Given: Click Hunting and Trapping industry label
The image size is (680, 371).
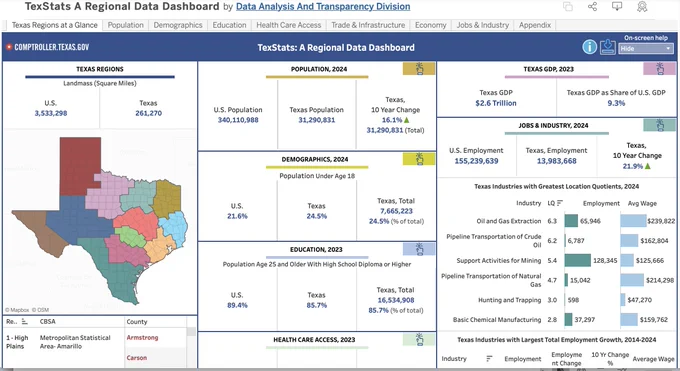Looking at the screenshot, I should pos(510,300).
